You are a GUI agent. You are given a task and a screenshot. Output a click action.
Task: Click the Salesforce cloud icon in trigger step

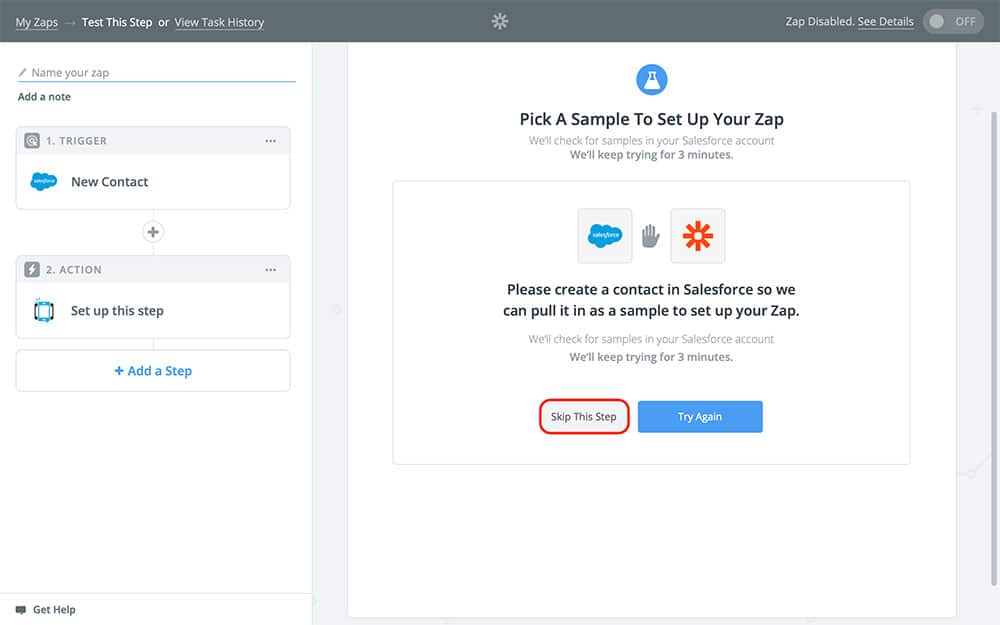44,182
